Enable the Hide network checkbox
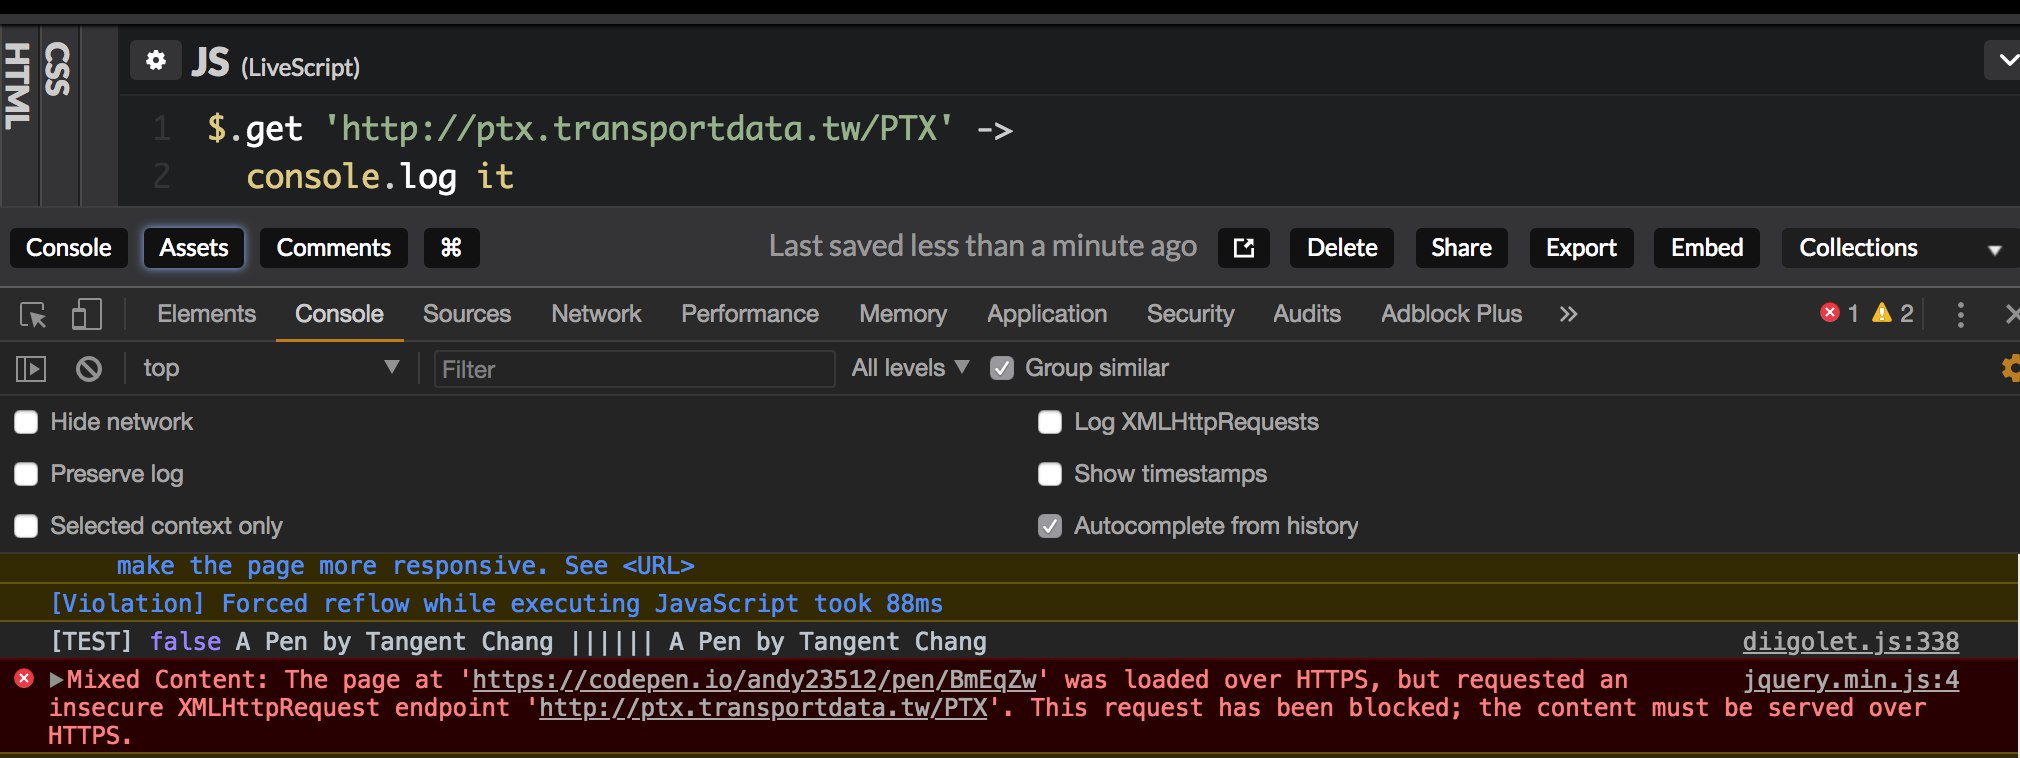This screenshot has width=2020, height=758. 26,422
